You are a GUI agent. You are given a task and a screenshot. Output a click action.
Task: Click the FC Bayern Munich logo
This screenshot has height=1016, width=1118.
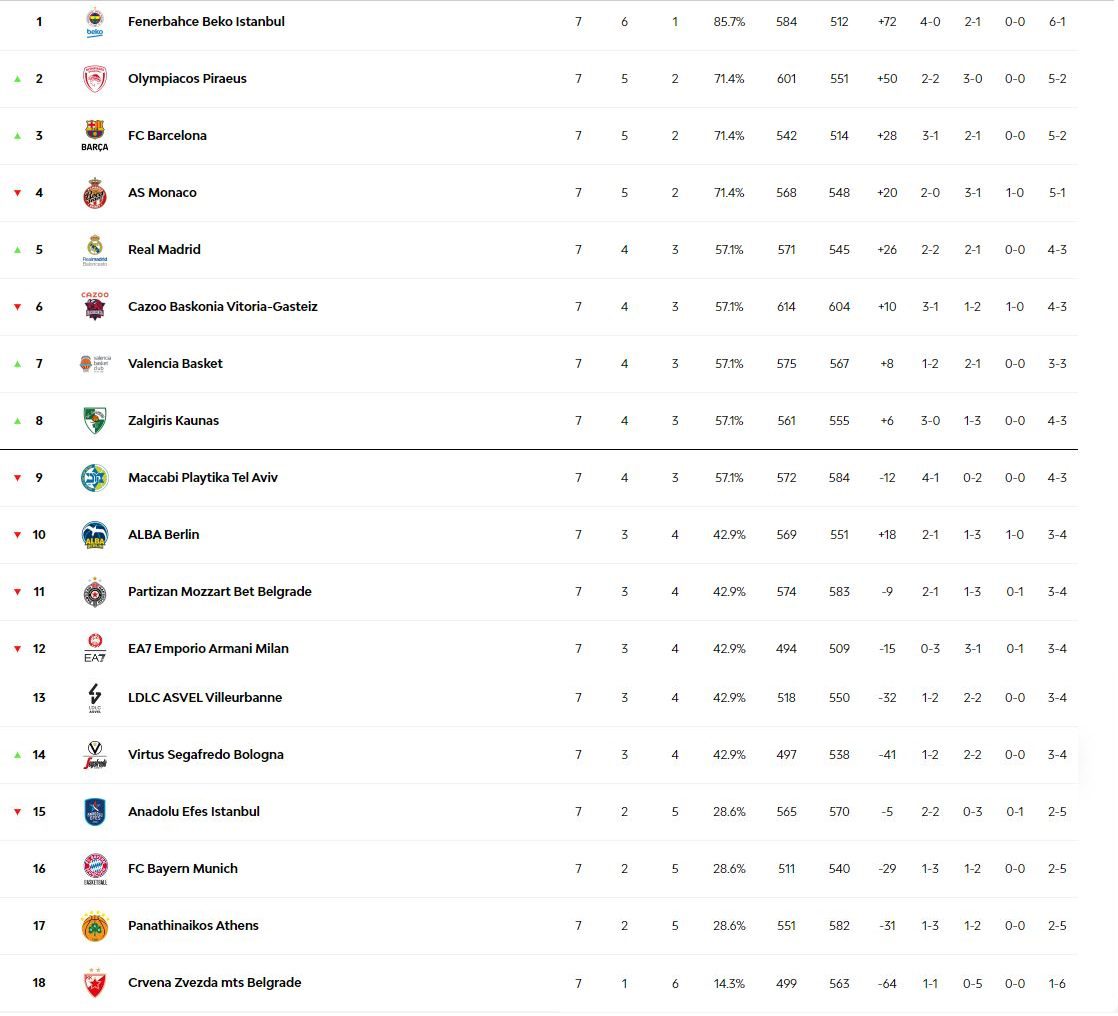pos(95,869)
